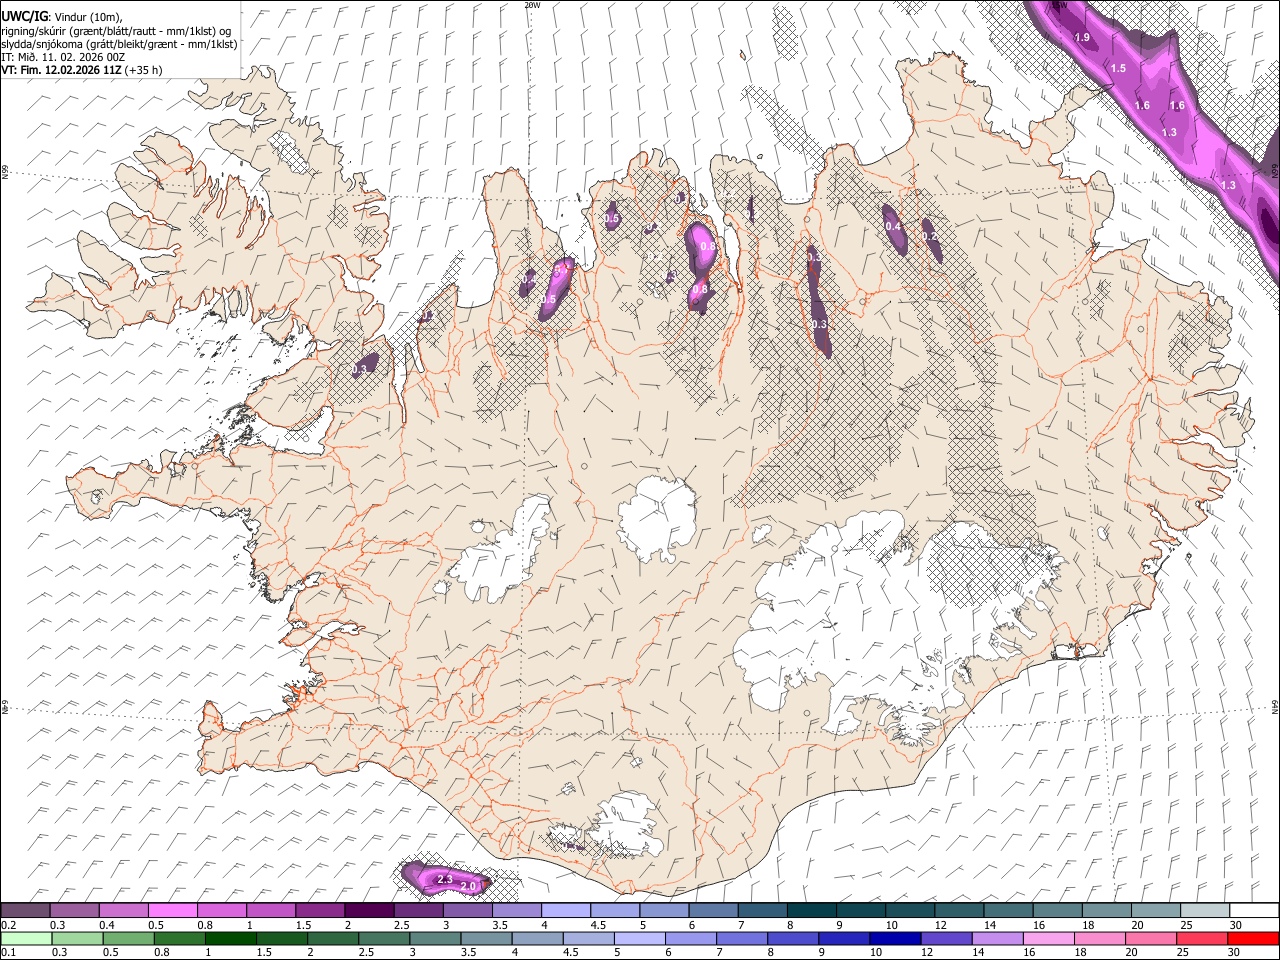Image resolution: width=1280 pixels, height=960 pixels.
Task: Select the VT valid time line
Action: pos(82,70)
